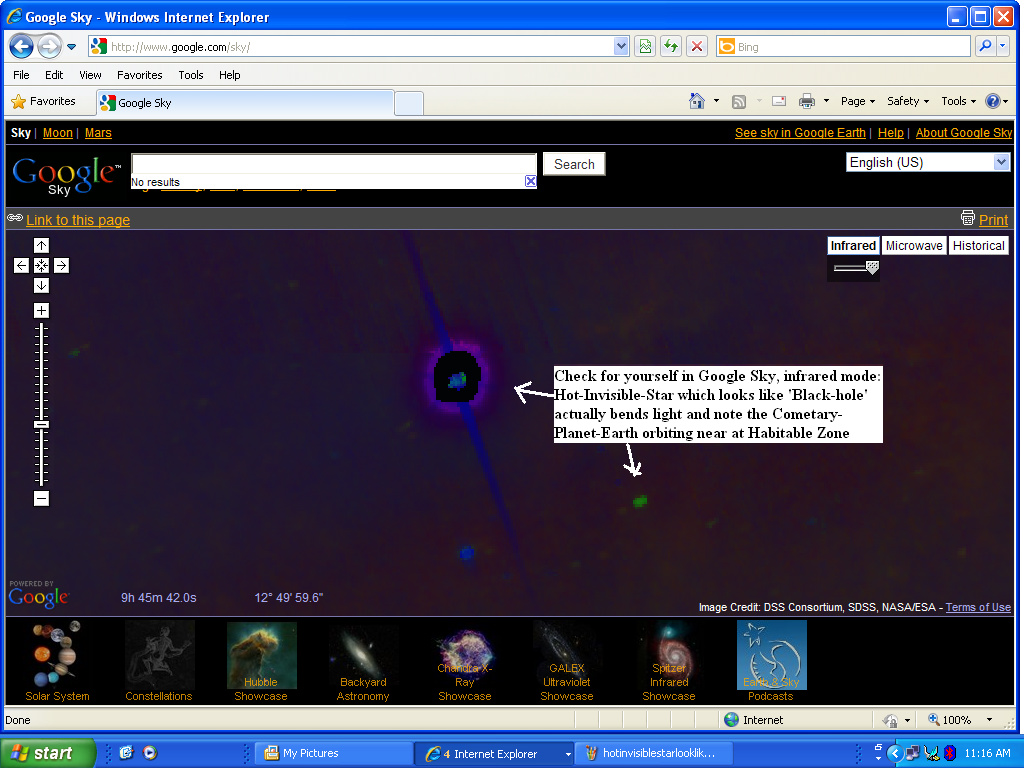The width and height of the screenshot is (1024, 768).
Task: Close the No results message box
Action: pos(530,182)
